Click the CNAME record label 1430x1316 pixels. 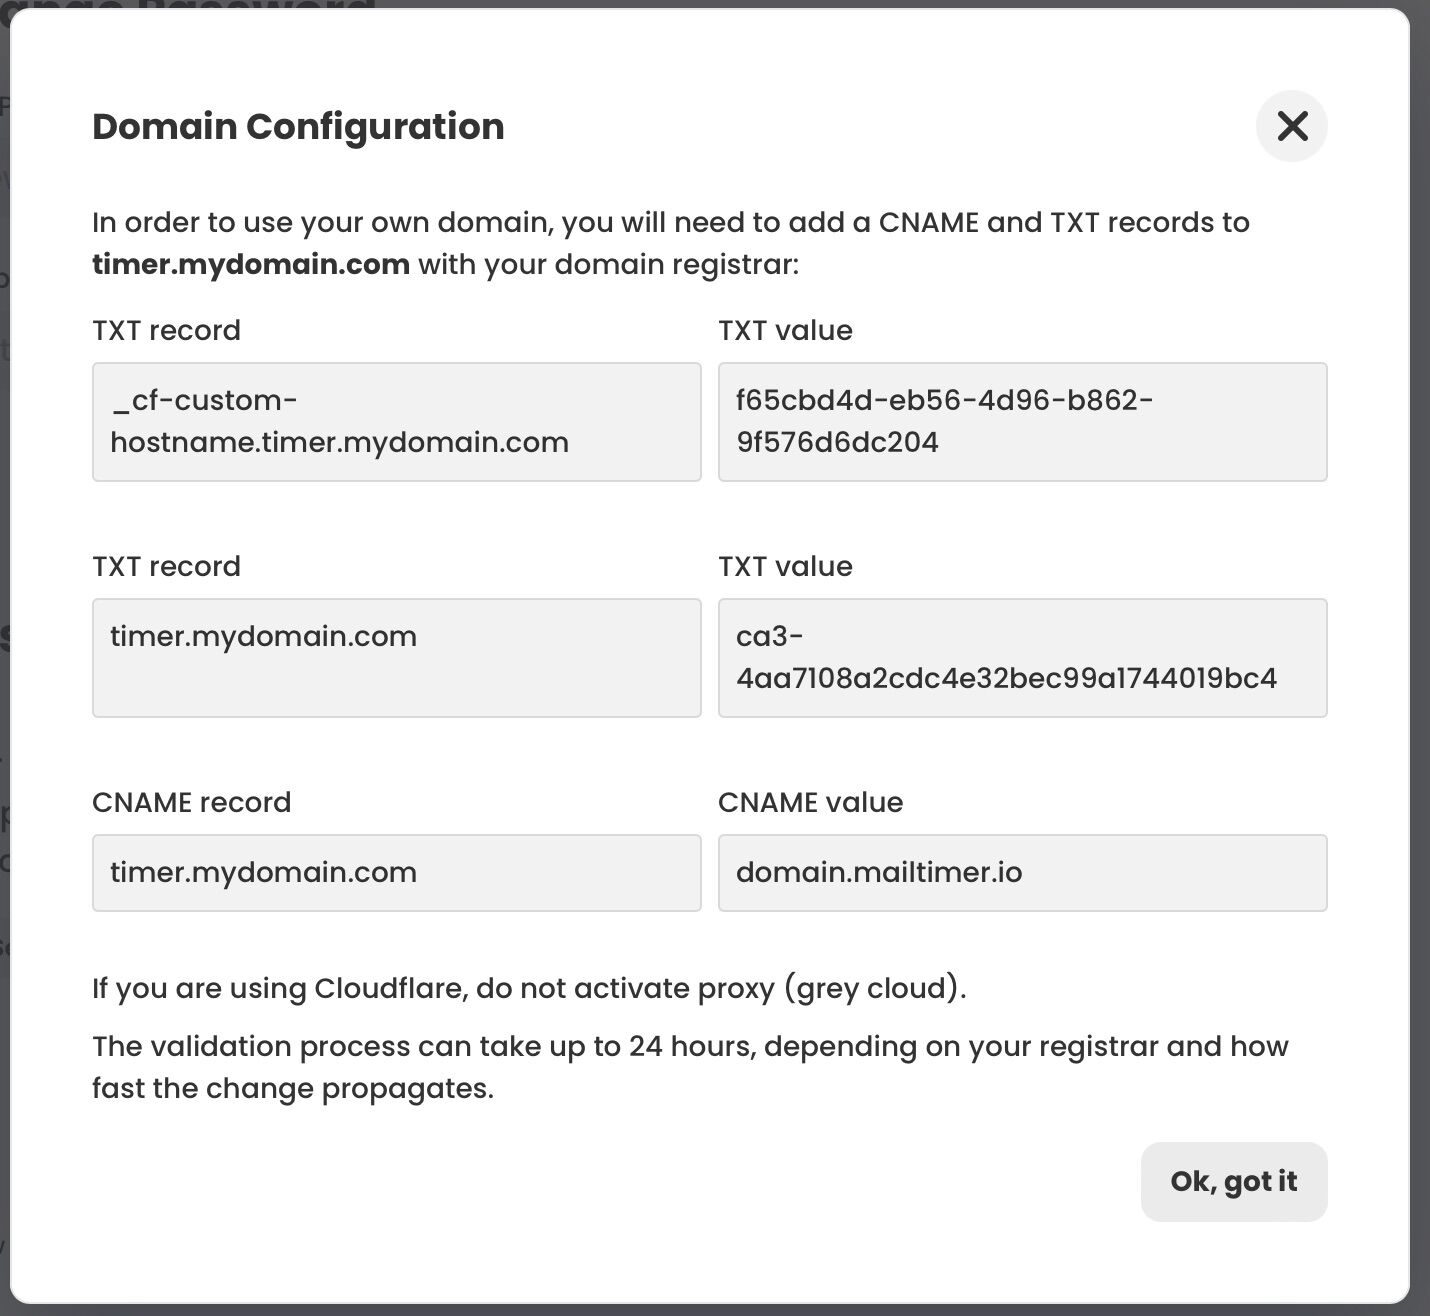coord(191,802)
